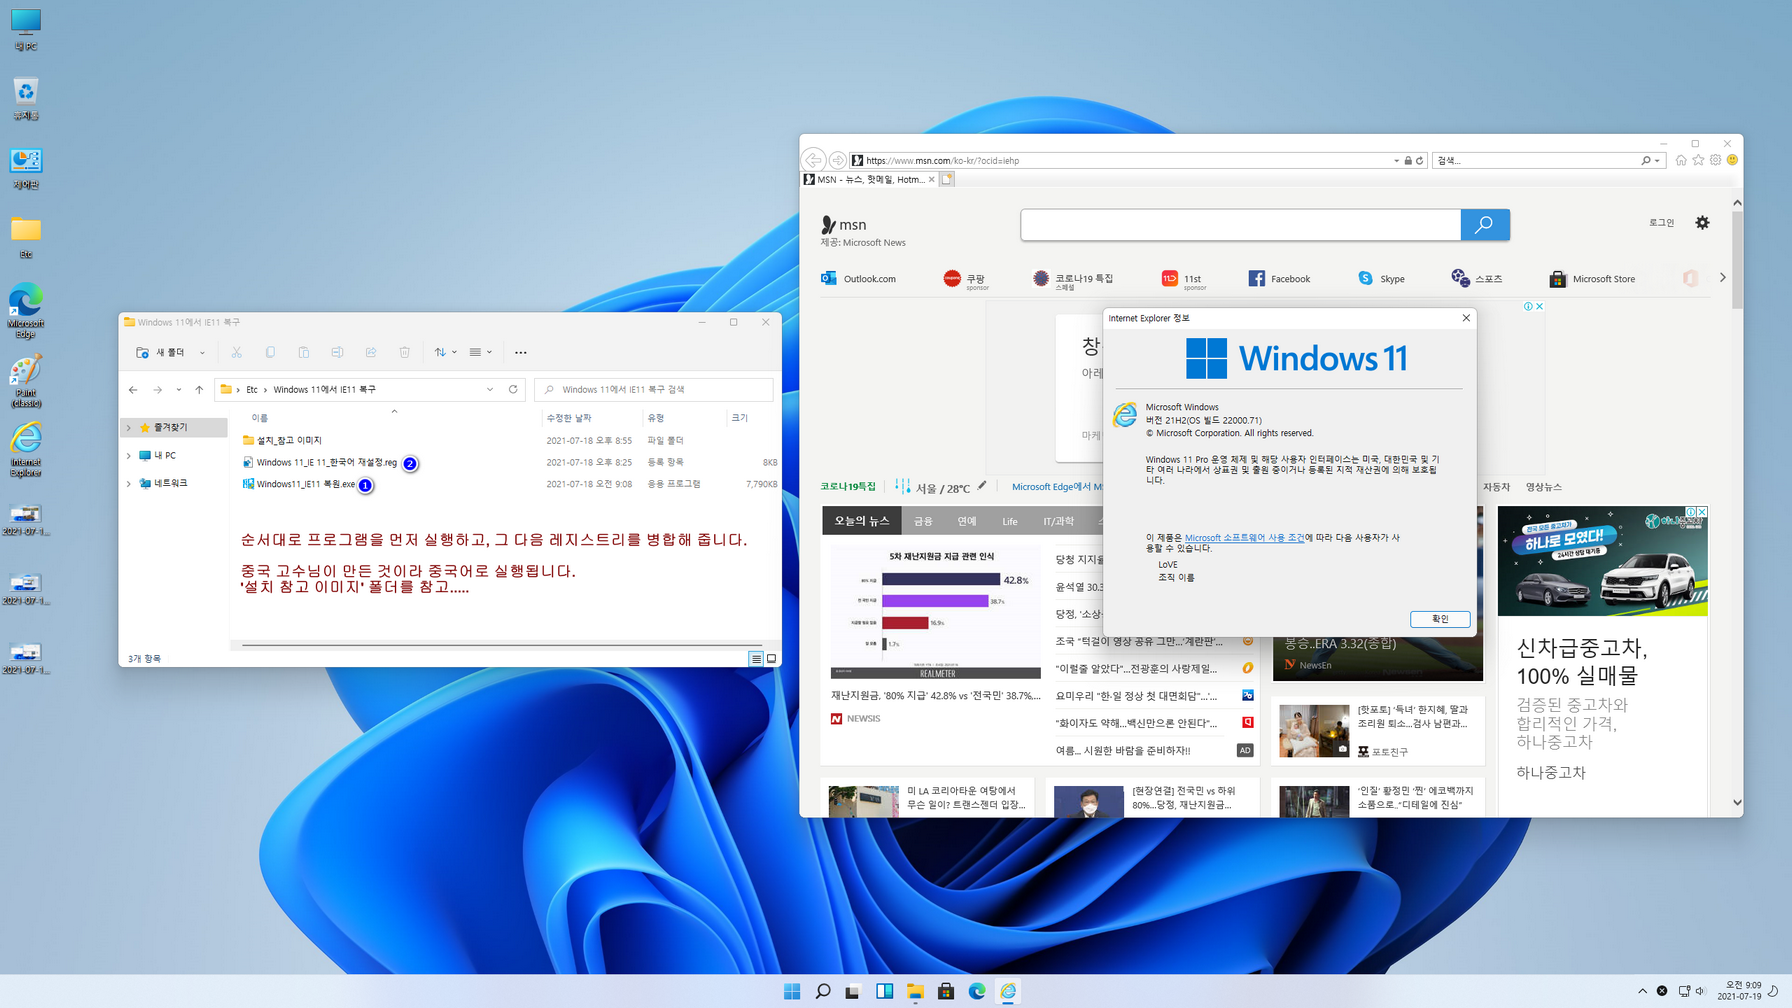The height and width of the screenshot is (1008, 1792).
Task: Switch to Details view in Explorer status bar
Action: point(756,659)
